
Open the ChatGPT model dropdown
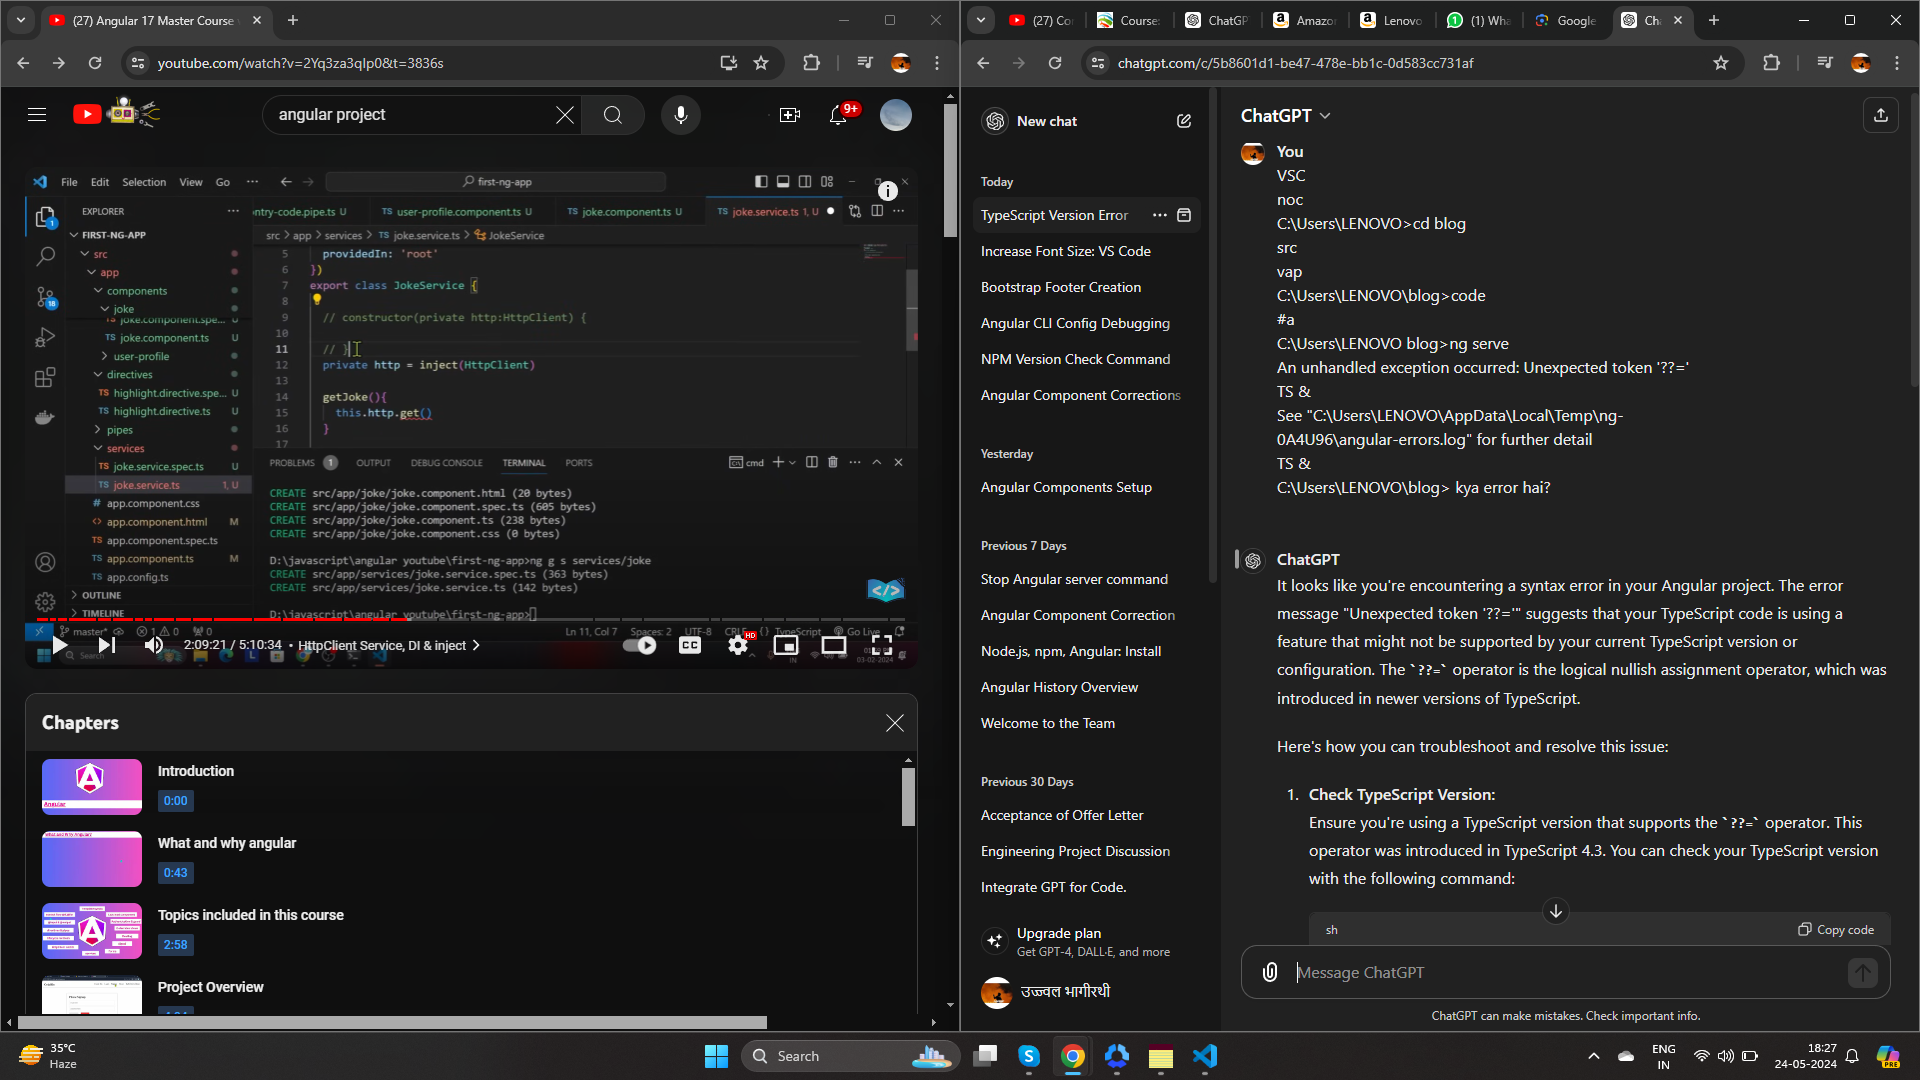pyautogui.click(x=1285, y=116)
